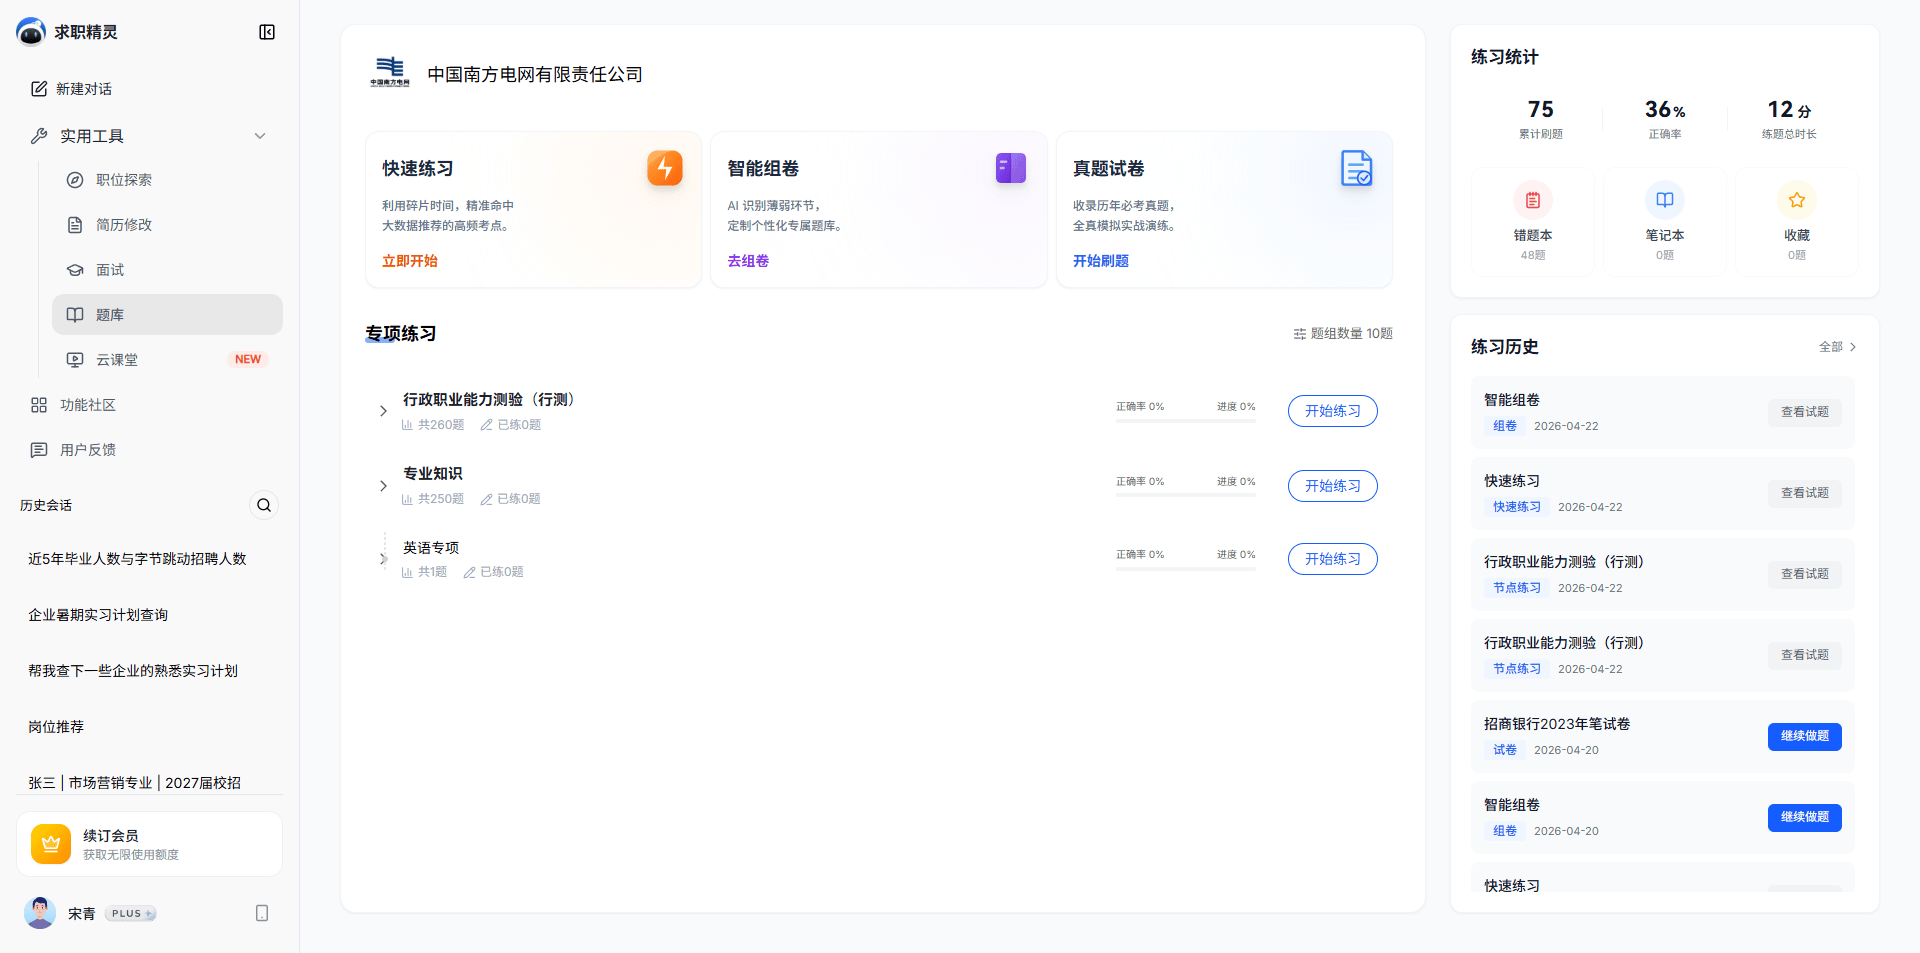Image resolution: width=1920 pixels, height=953 pixels.
Task: Open the 收藏 star icon
Action: pyautogui.click(x=1797, y=200)
